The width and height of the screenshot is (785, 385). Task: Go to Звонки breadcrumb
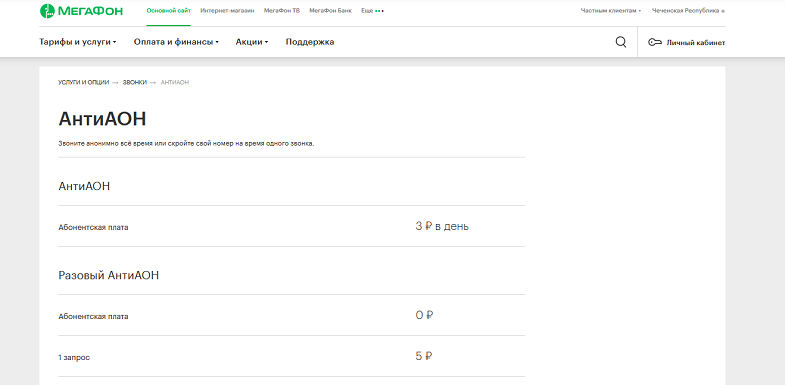pyautogui.click(x=135, y=82)
